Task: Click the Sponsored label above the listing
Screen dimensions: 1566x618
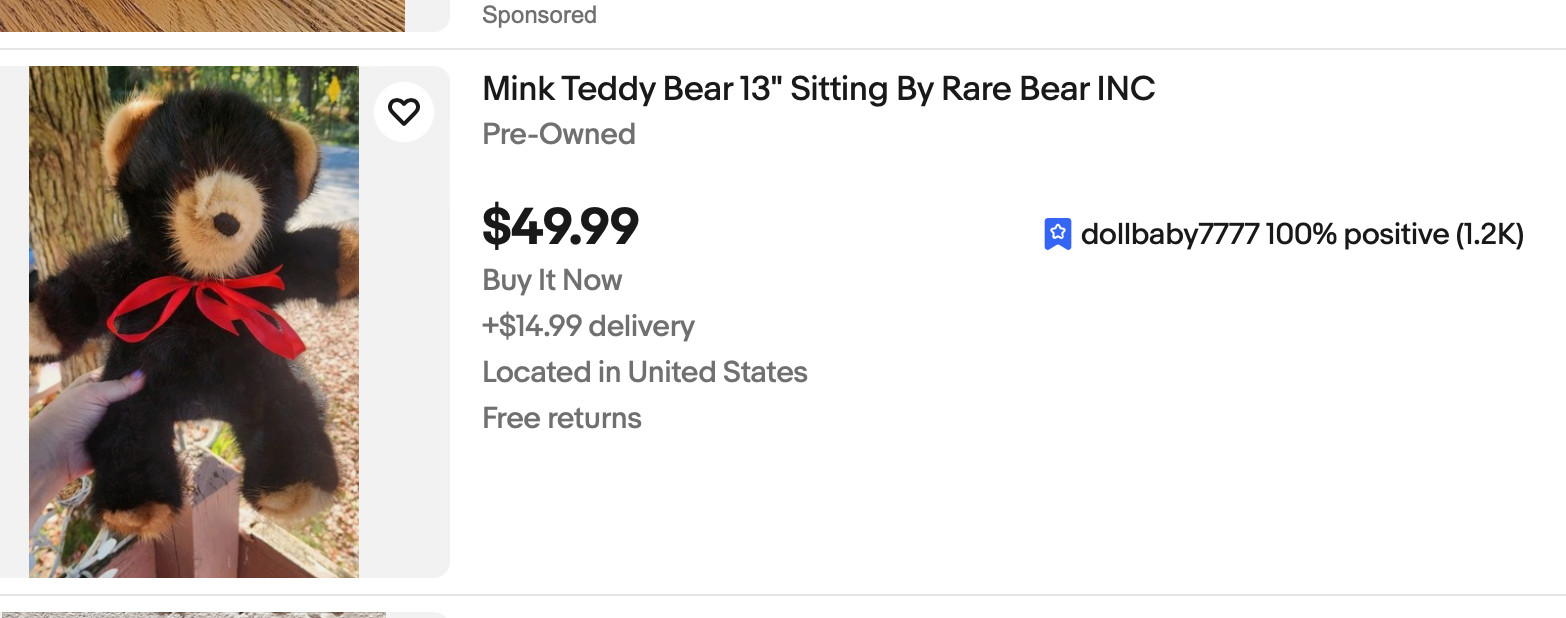Action: pyautogui.click(x=539, y=15)
